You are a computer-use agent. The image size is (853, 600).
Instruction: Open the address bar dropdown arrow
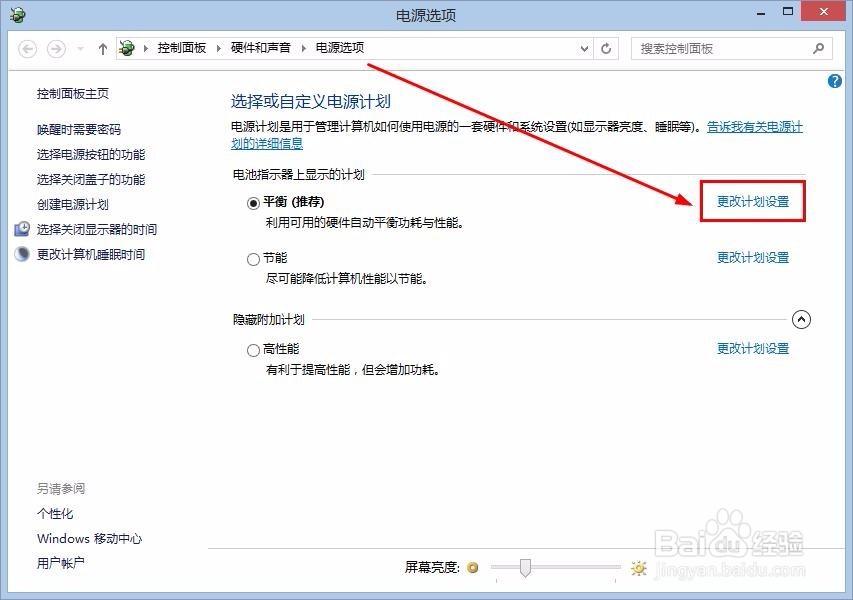[583, 48]
